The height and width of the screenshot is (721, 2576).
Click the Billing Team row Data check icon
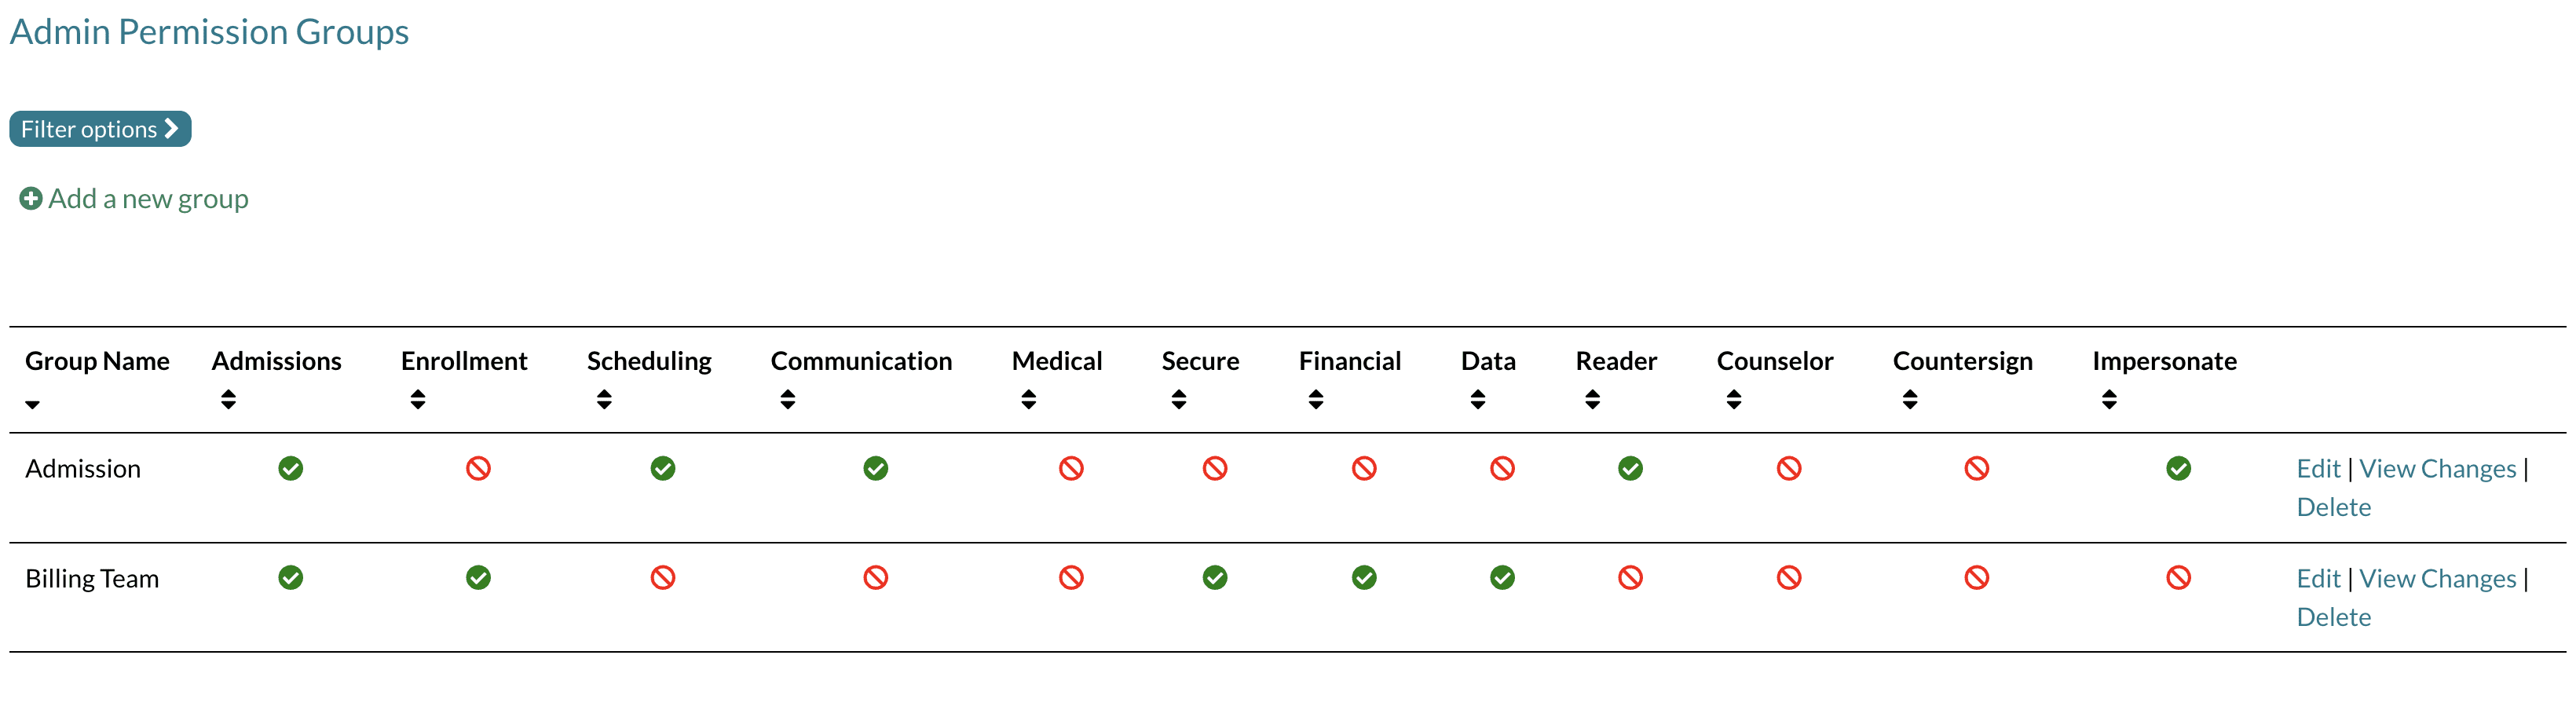1502,578
